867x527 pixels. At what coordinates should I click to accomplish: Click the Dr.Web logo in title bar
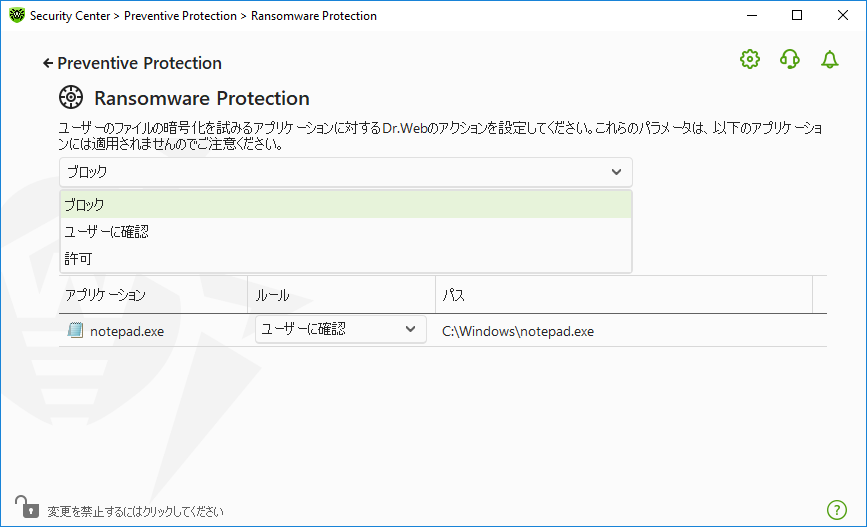click(16, 16)
